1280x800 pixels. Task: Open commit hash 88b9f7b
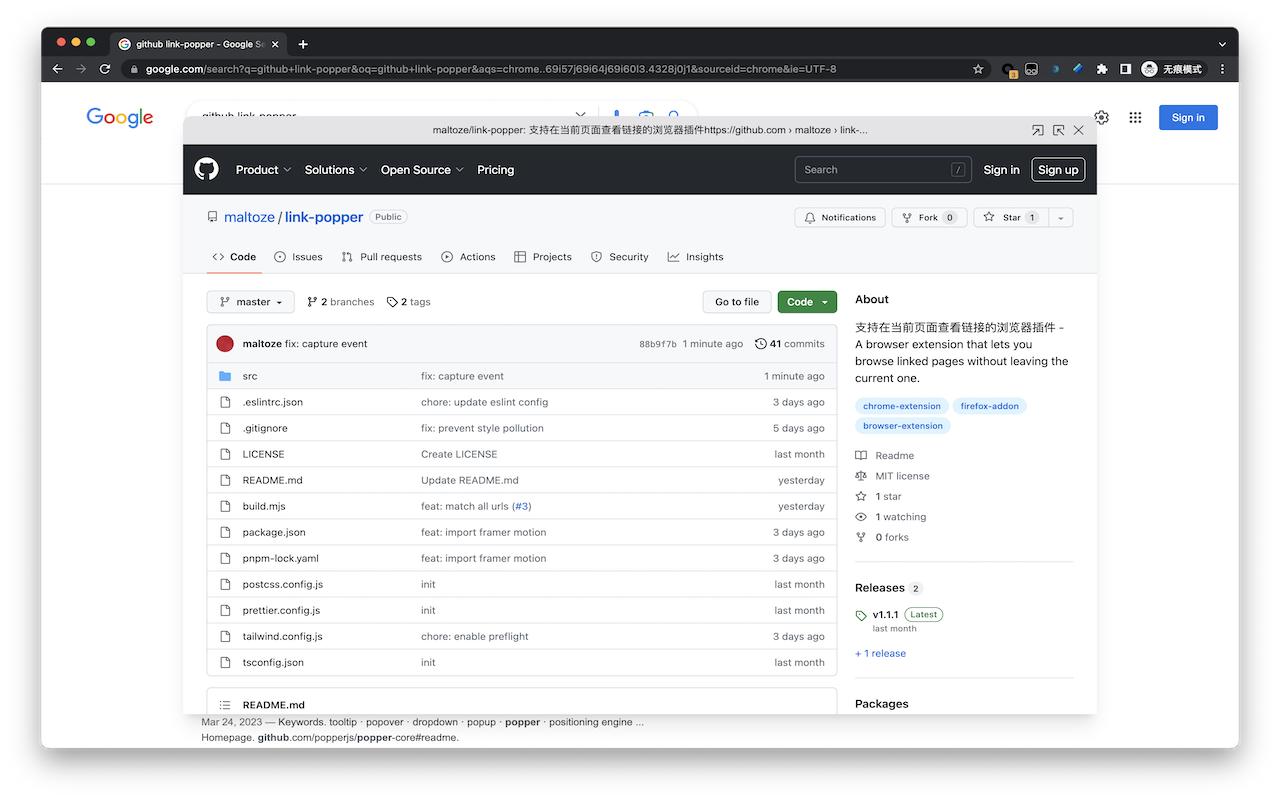(658, 344)
